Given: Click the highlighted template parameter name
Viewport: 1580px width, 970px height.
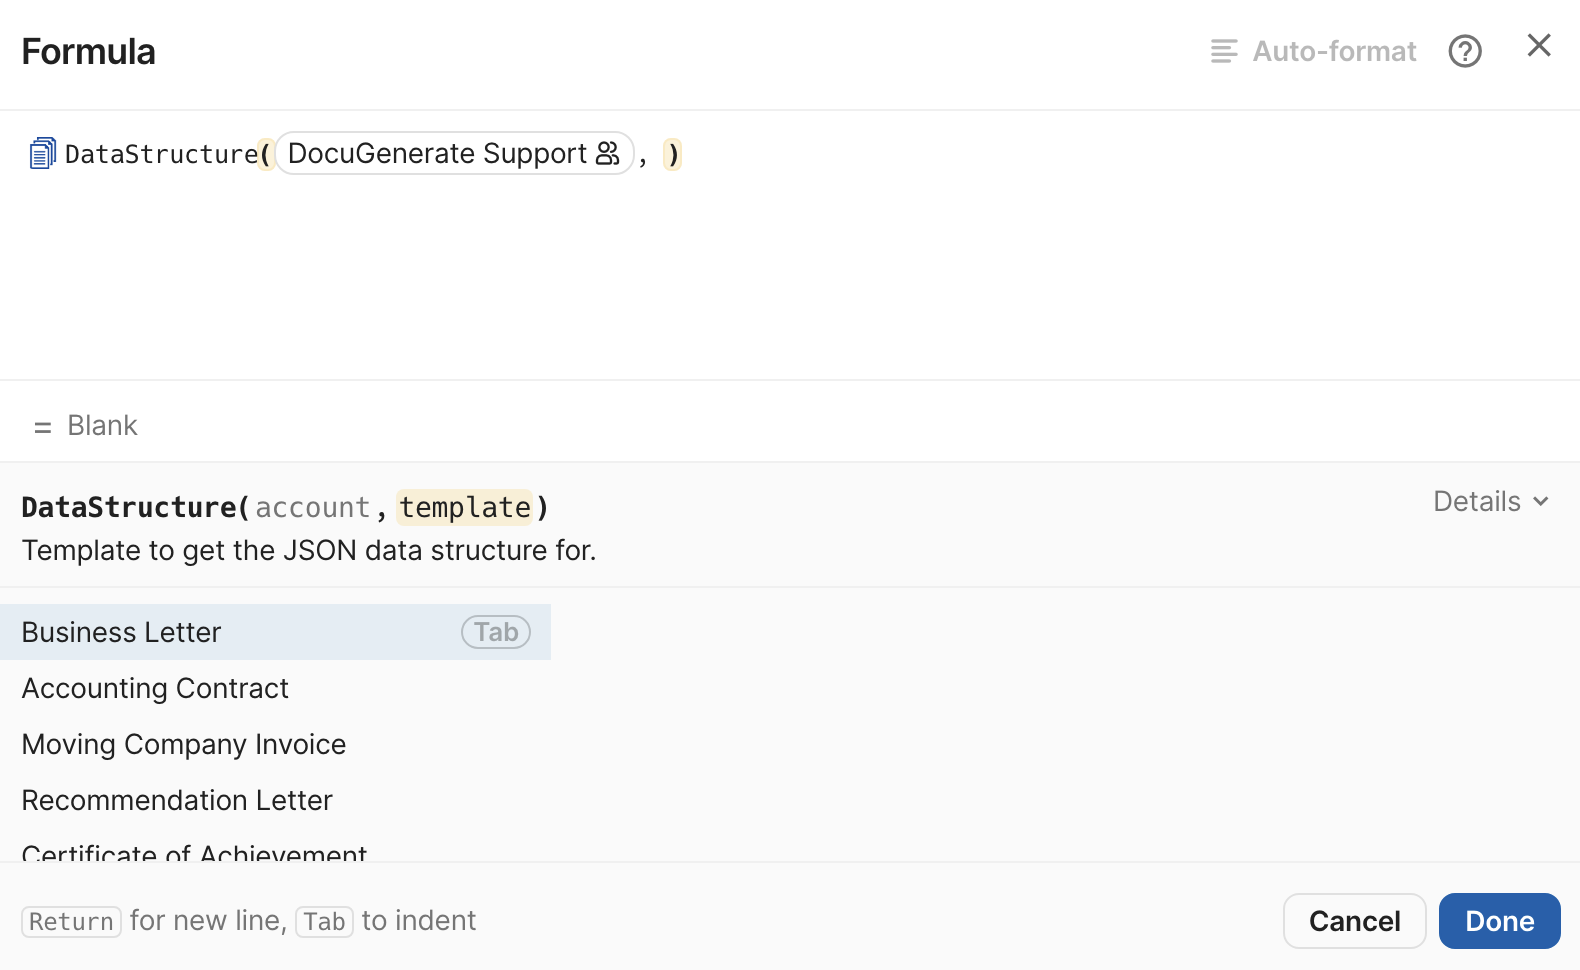Looking at the screenshot, I should 465,508.
